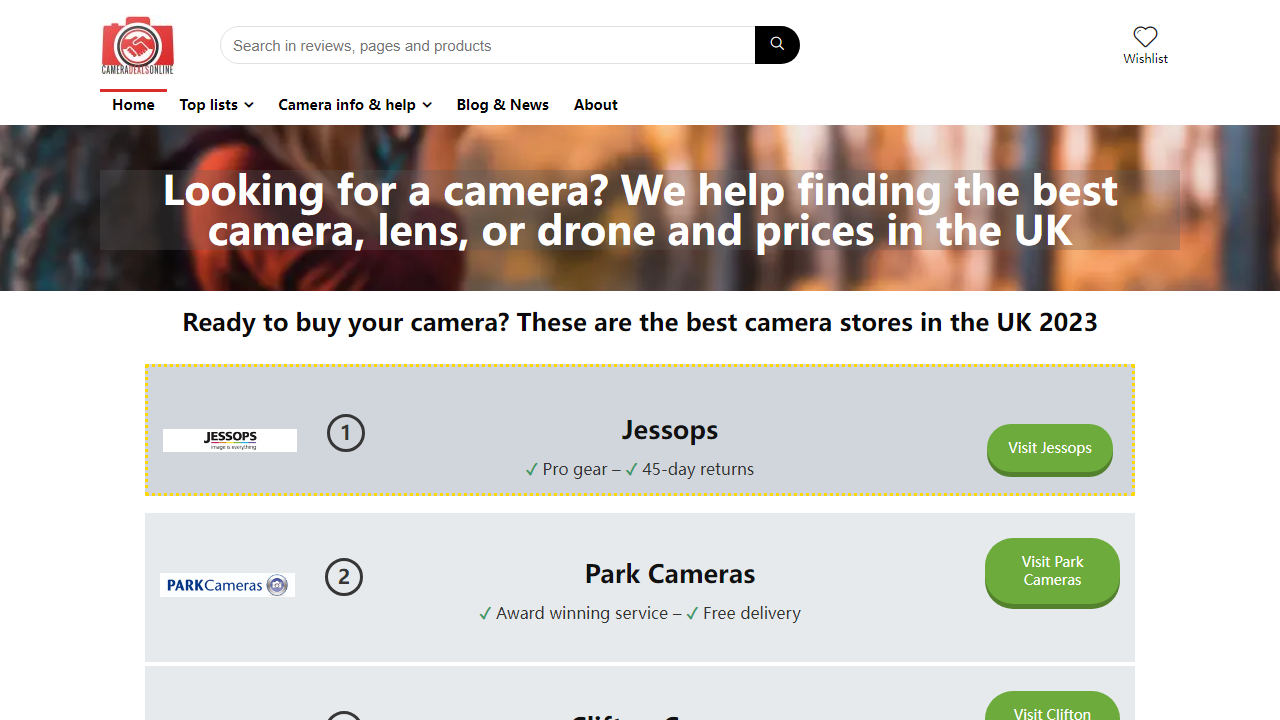Open the Blog & News section

coord(502,104)
